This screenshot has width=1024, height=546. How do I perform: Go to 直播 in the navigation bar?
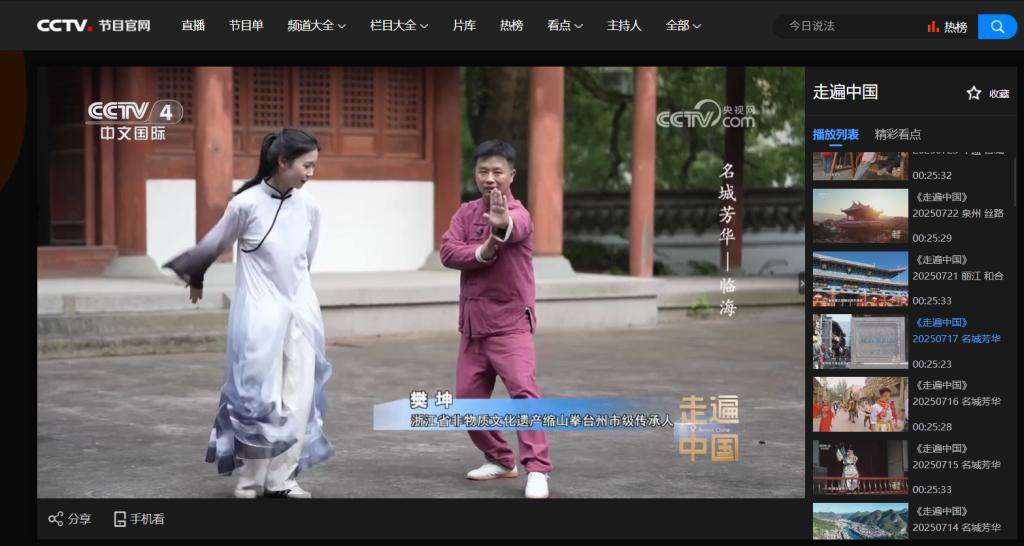click(x=193, y=26)
